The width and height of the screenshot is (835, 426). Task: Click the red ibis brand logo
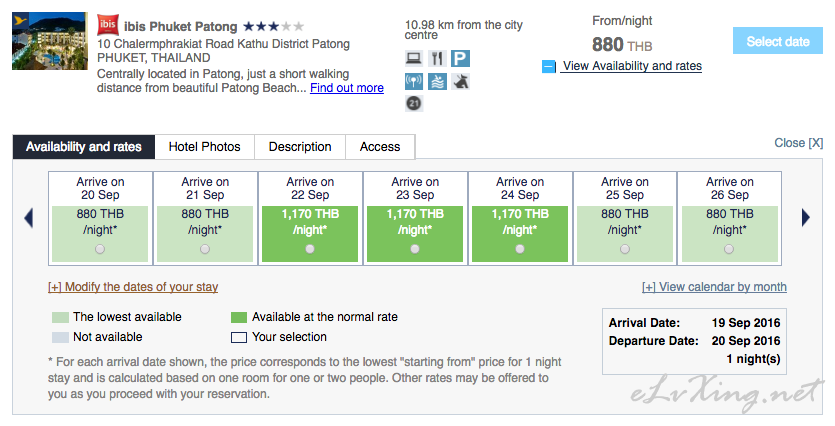click(108, 24)
